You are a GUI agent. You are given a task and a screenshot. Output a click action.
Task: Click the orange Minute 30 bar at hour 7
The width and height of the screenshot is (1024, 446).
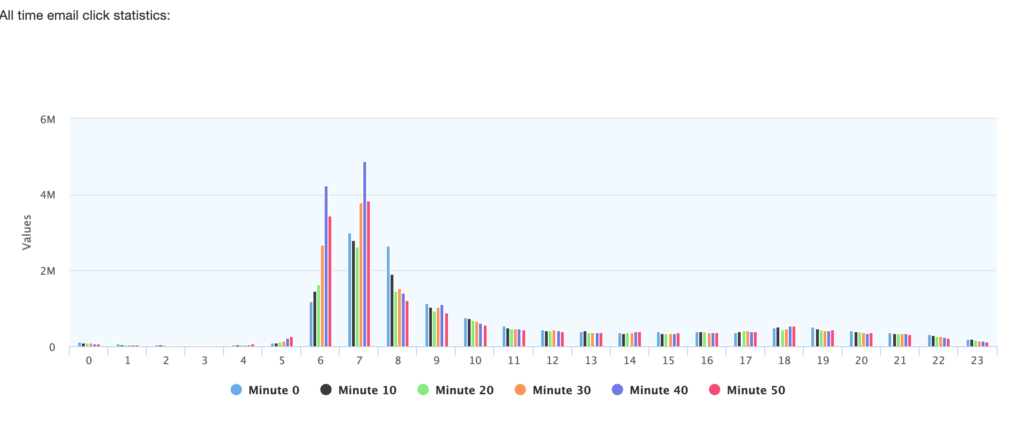click(x=360, y=275)
